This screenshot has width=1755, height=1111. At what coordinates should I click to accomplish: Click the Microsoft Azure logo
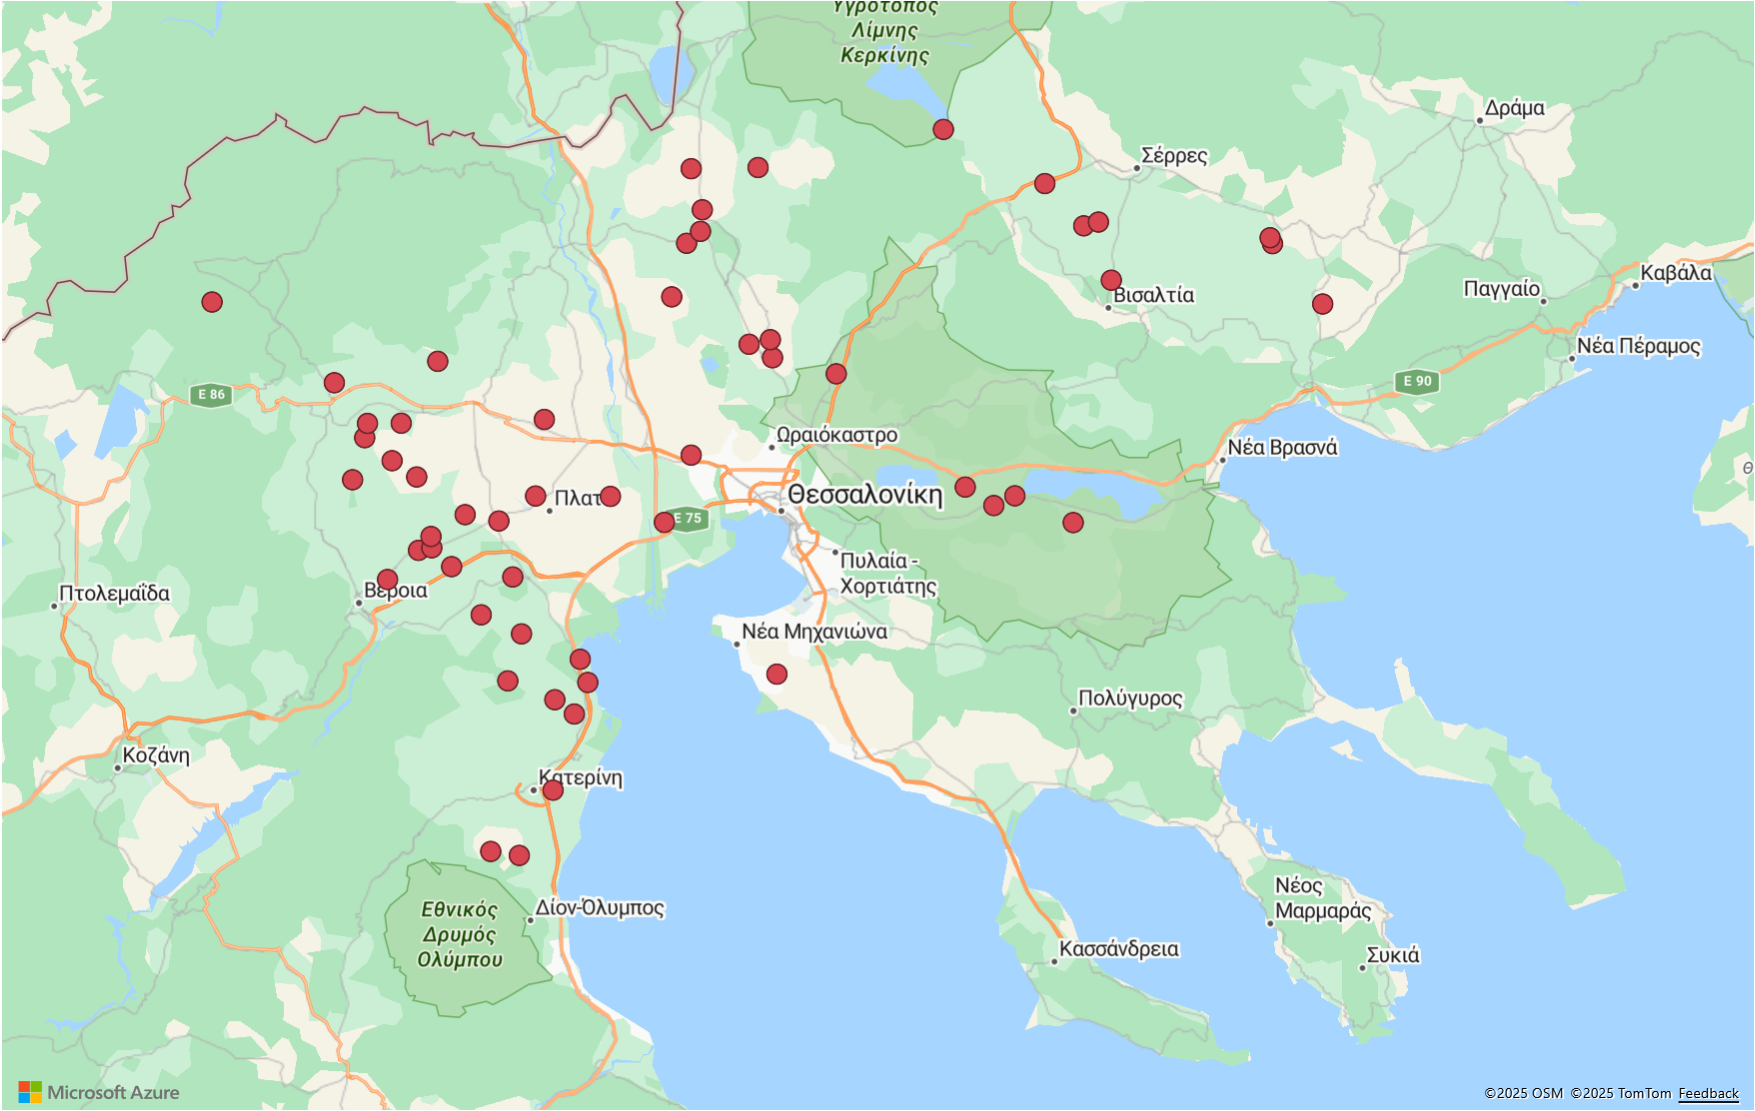click(99, 1092)
